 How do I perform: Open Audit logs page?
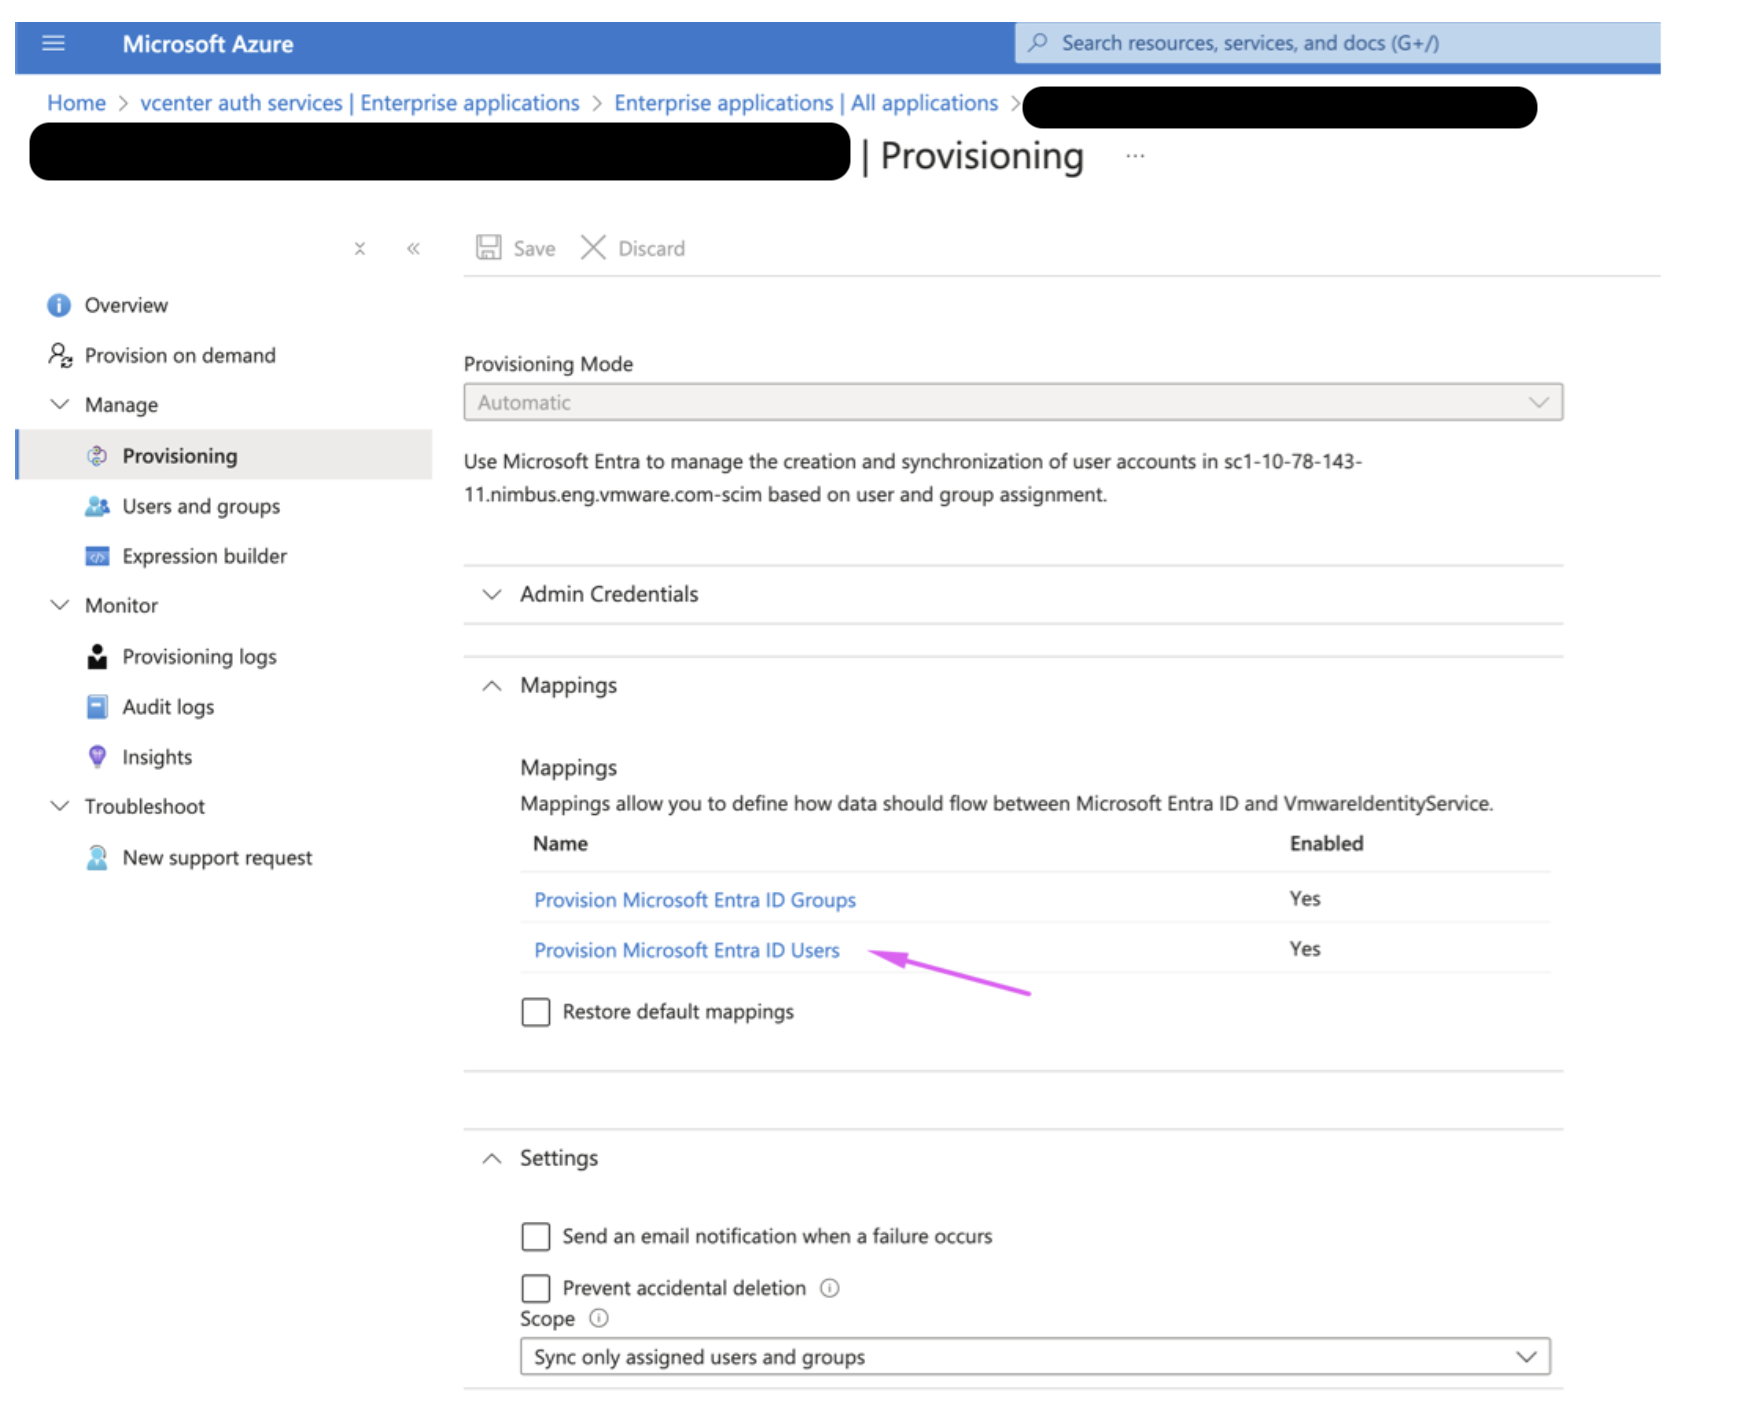pyautogui.click(x=168, y=707)
